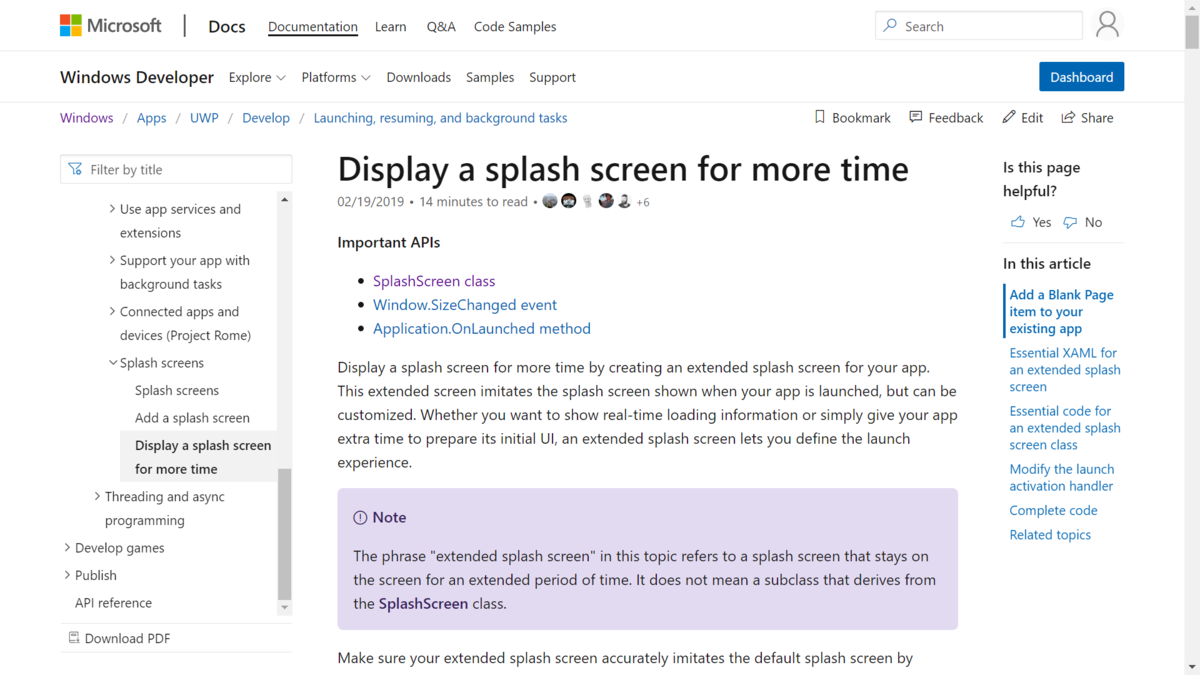
Task: Open SplashScreen class link in Important APIs
Action: point(434,281)
